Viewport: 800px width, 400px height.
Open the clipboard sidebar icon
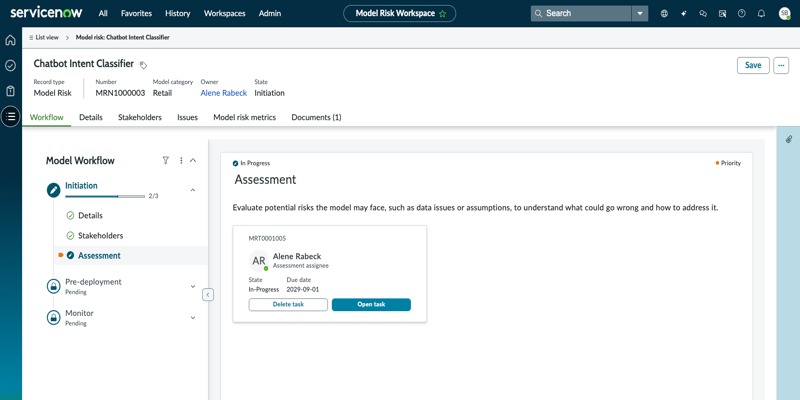click(10, 91)
